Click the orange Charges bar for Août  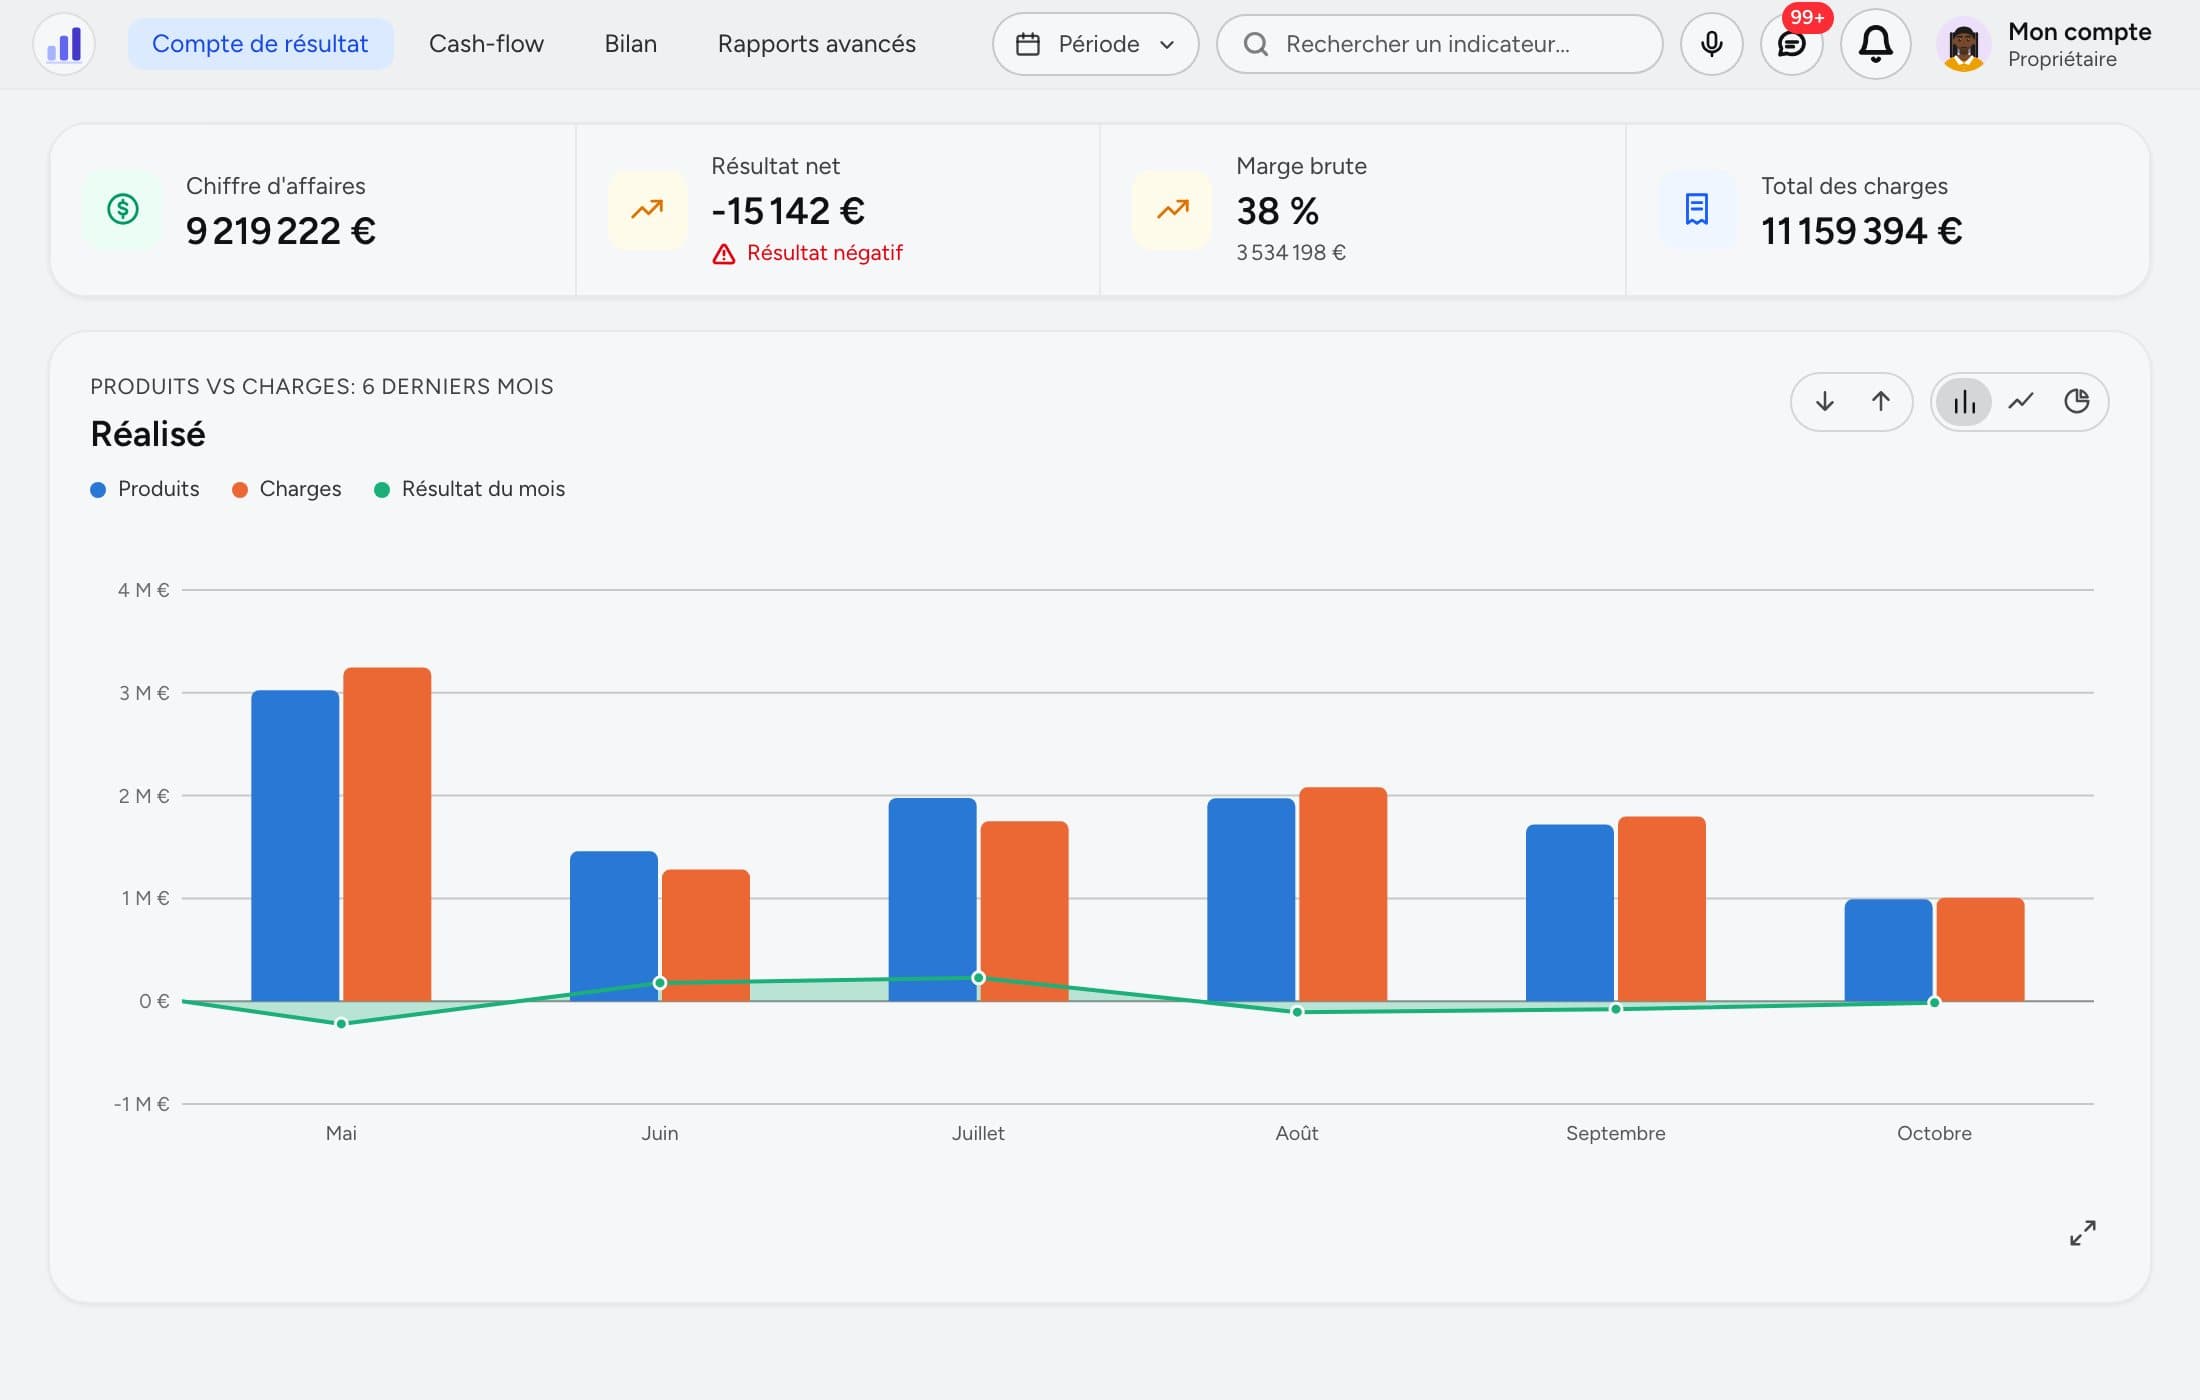pyautogui.click(x=1343, y=894)
